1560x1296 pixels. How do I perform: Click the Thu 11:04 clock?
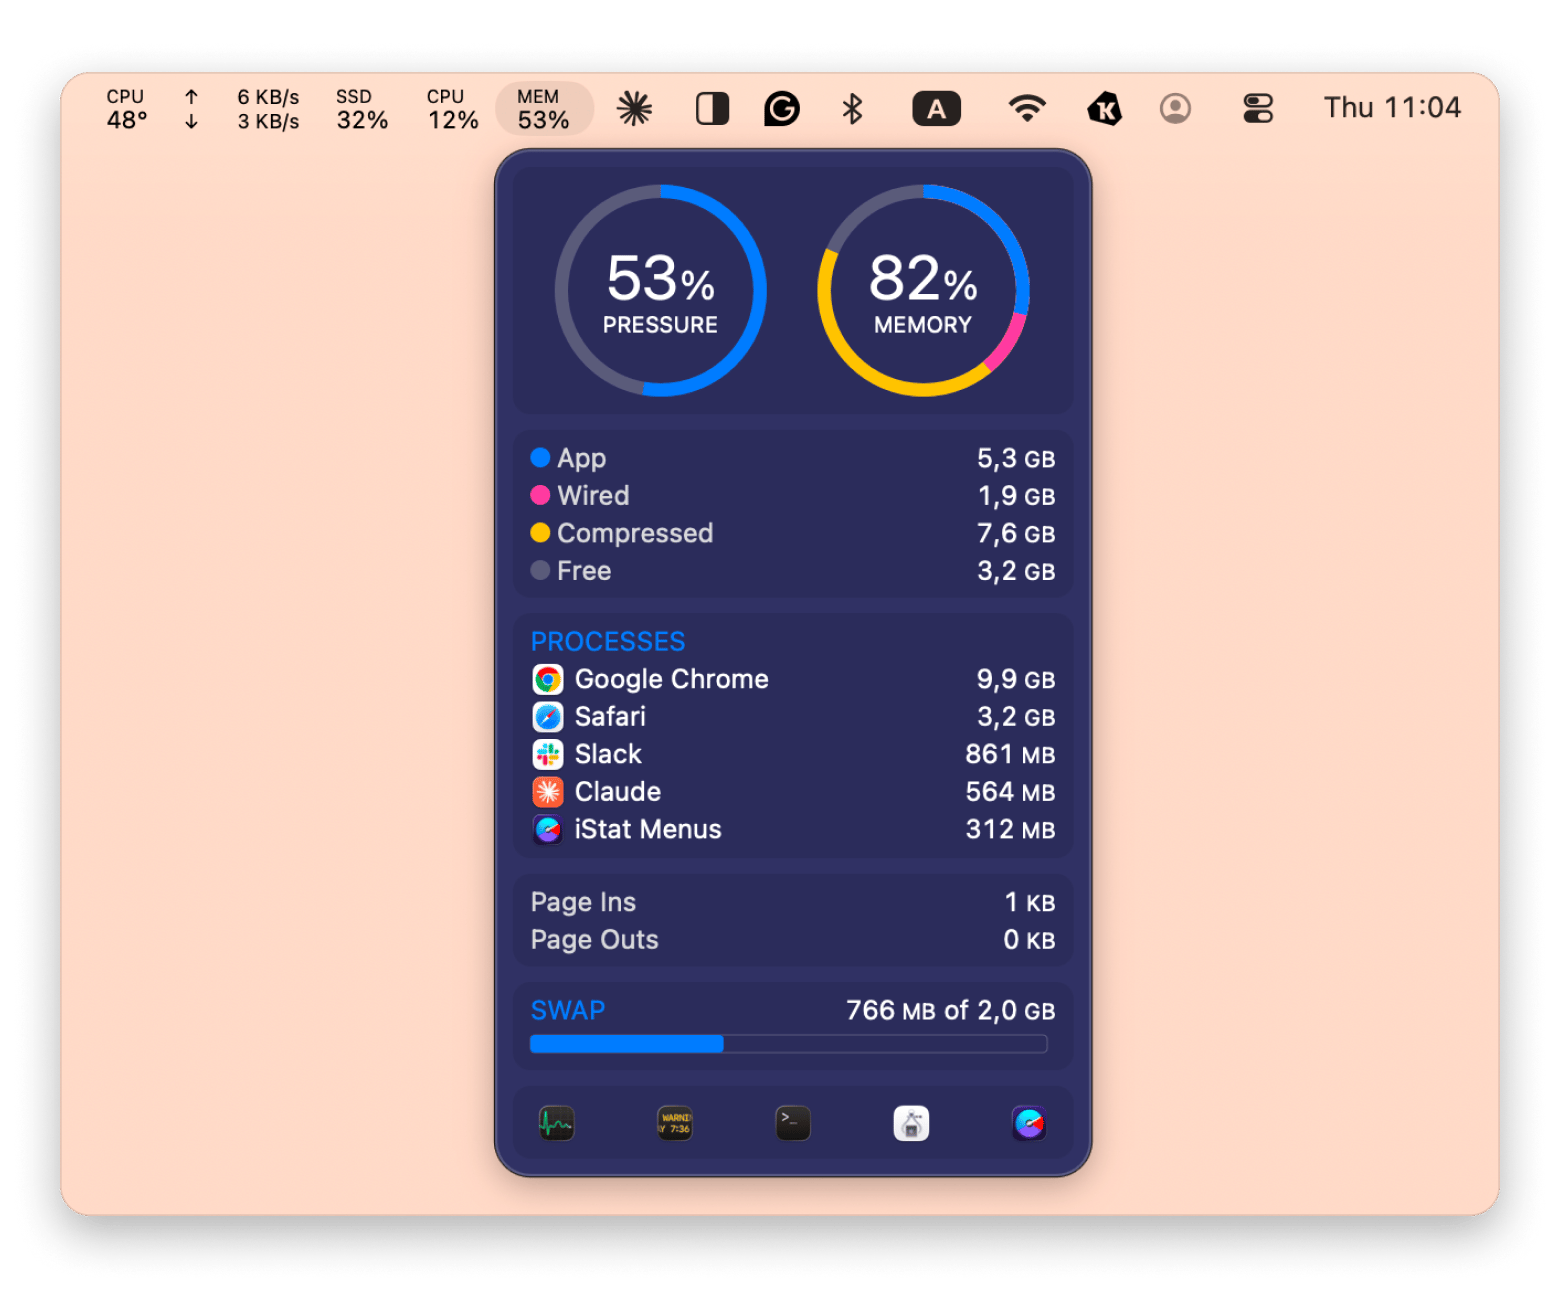click(1392, 108)
